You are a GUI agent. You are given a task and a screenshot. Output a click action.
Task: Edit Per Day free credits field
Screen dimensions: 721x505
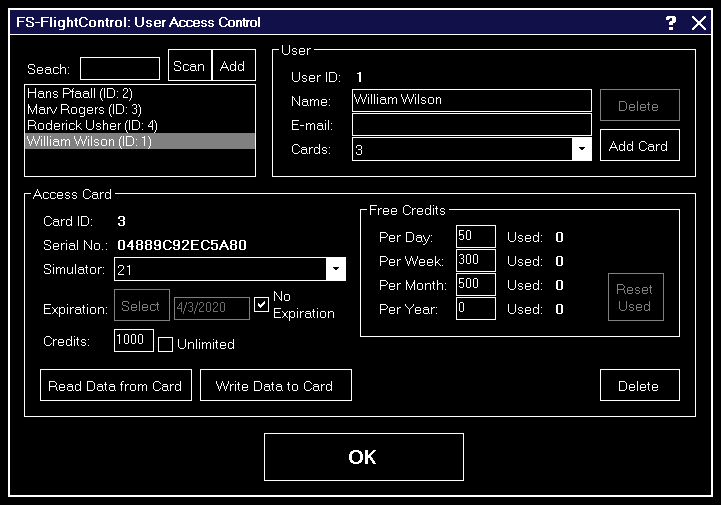(x=476, y=236)
